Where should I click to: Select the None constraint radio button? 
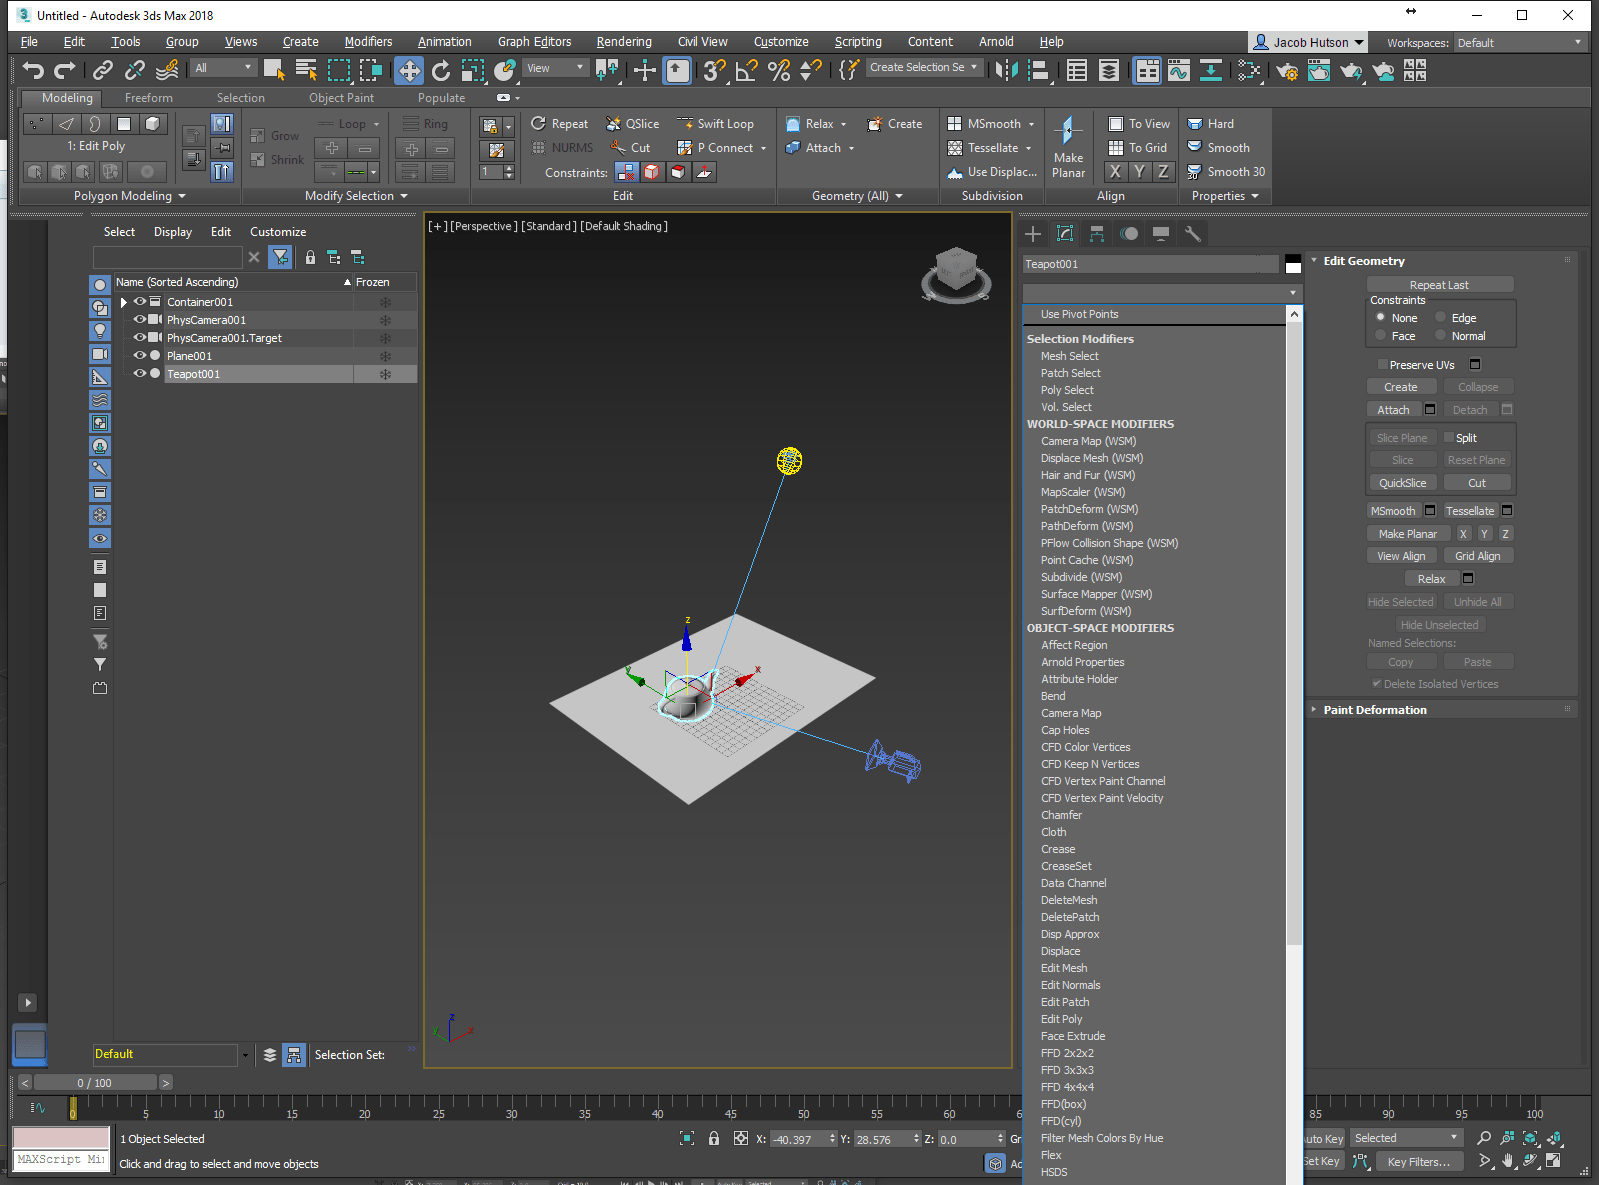[x=1381, y=318]
